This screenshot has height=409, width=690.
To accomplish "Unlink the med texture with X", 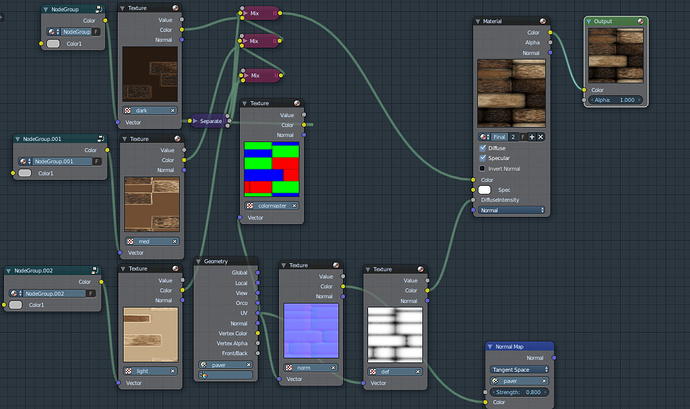I will tap(174, 241).
